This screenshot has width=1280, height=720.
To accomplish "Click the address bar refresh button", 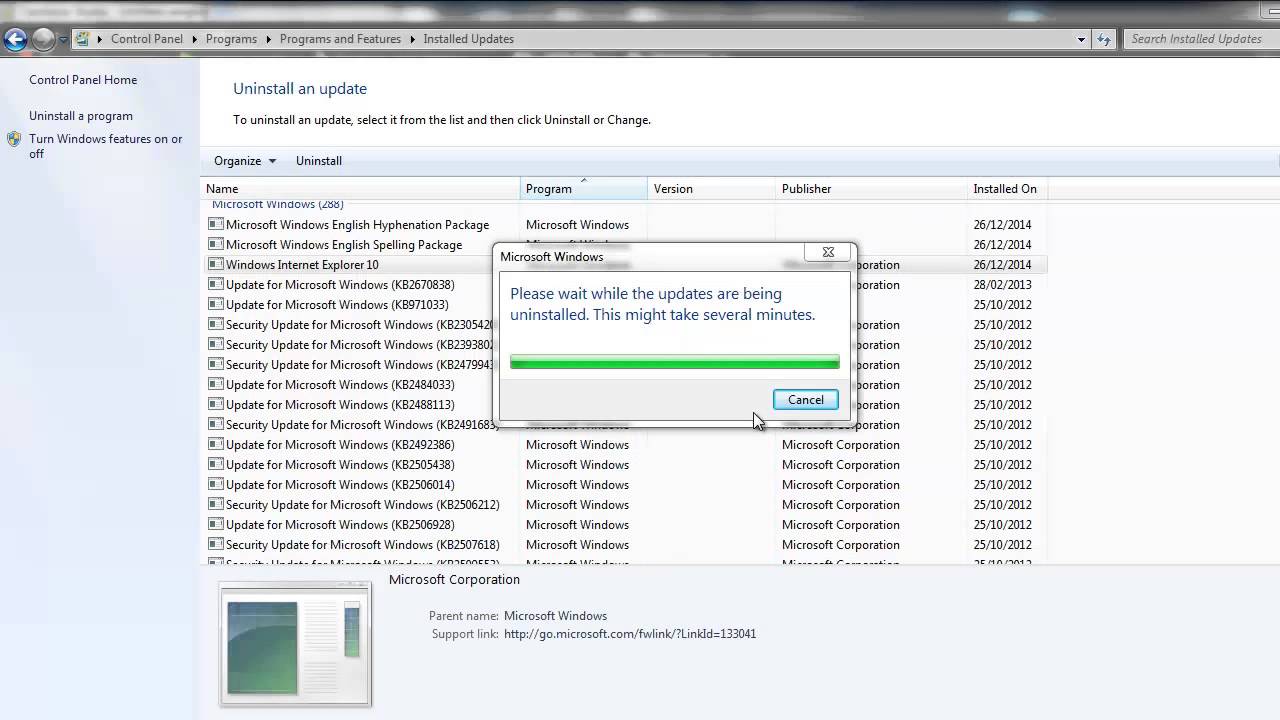I will (1104, 39).
